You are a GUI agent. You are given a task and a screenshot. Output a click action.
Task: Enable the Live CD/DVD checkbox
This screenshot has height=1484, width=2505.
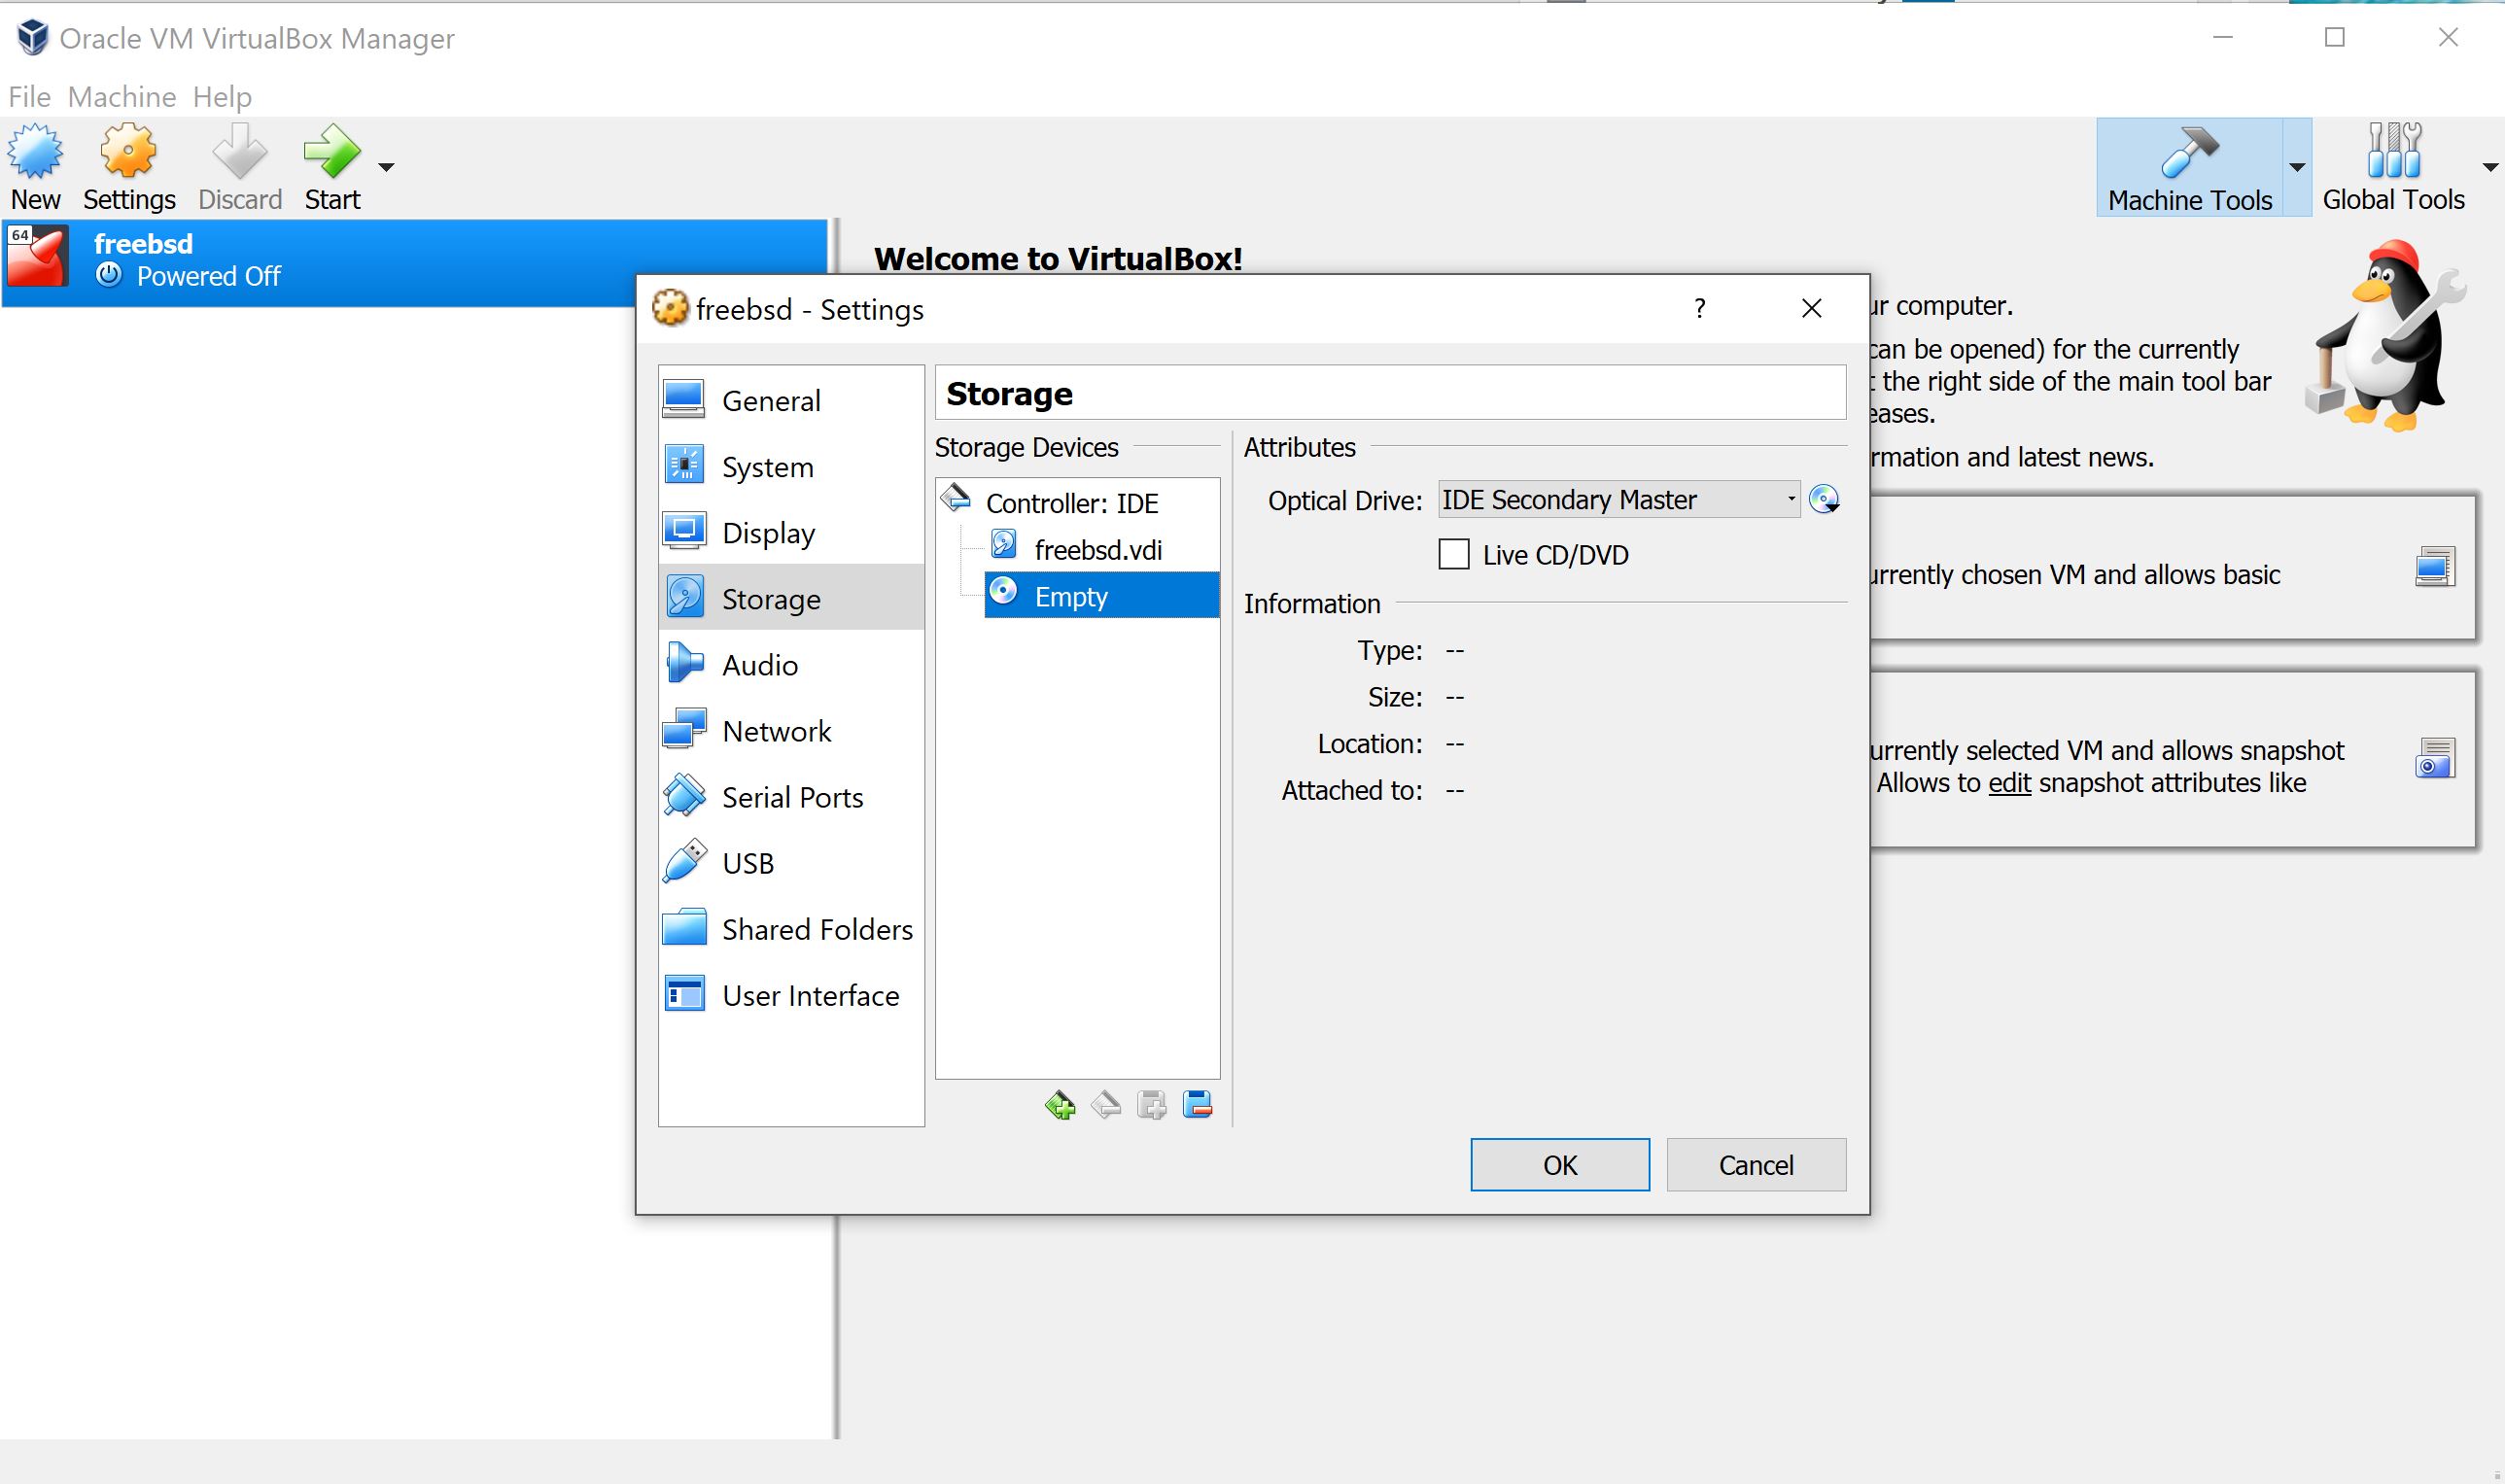(1454, 554)
